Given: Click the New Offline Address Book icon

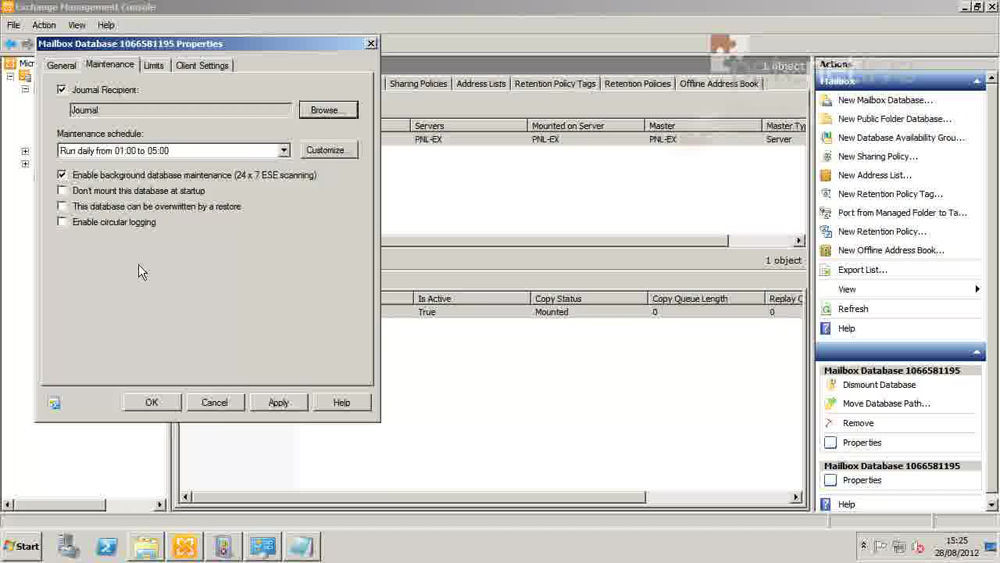Looking at the screenshot, I should pos(826,250).
